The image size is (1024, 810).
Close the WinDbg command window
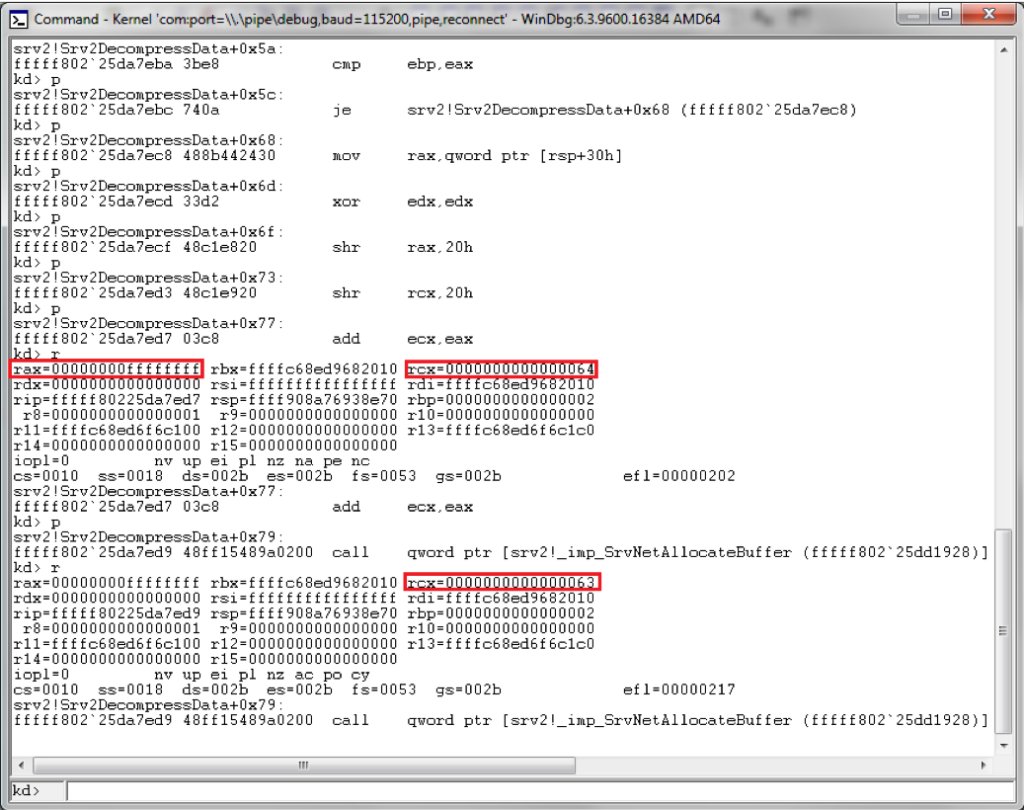click(x=989, y=14)
